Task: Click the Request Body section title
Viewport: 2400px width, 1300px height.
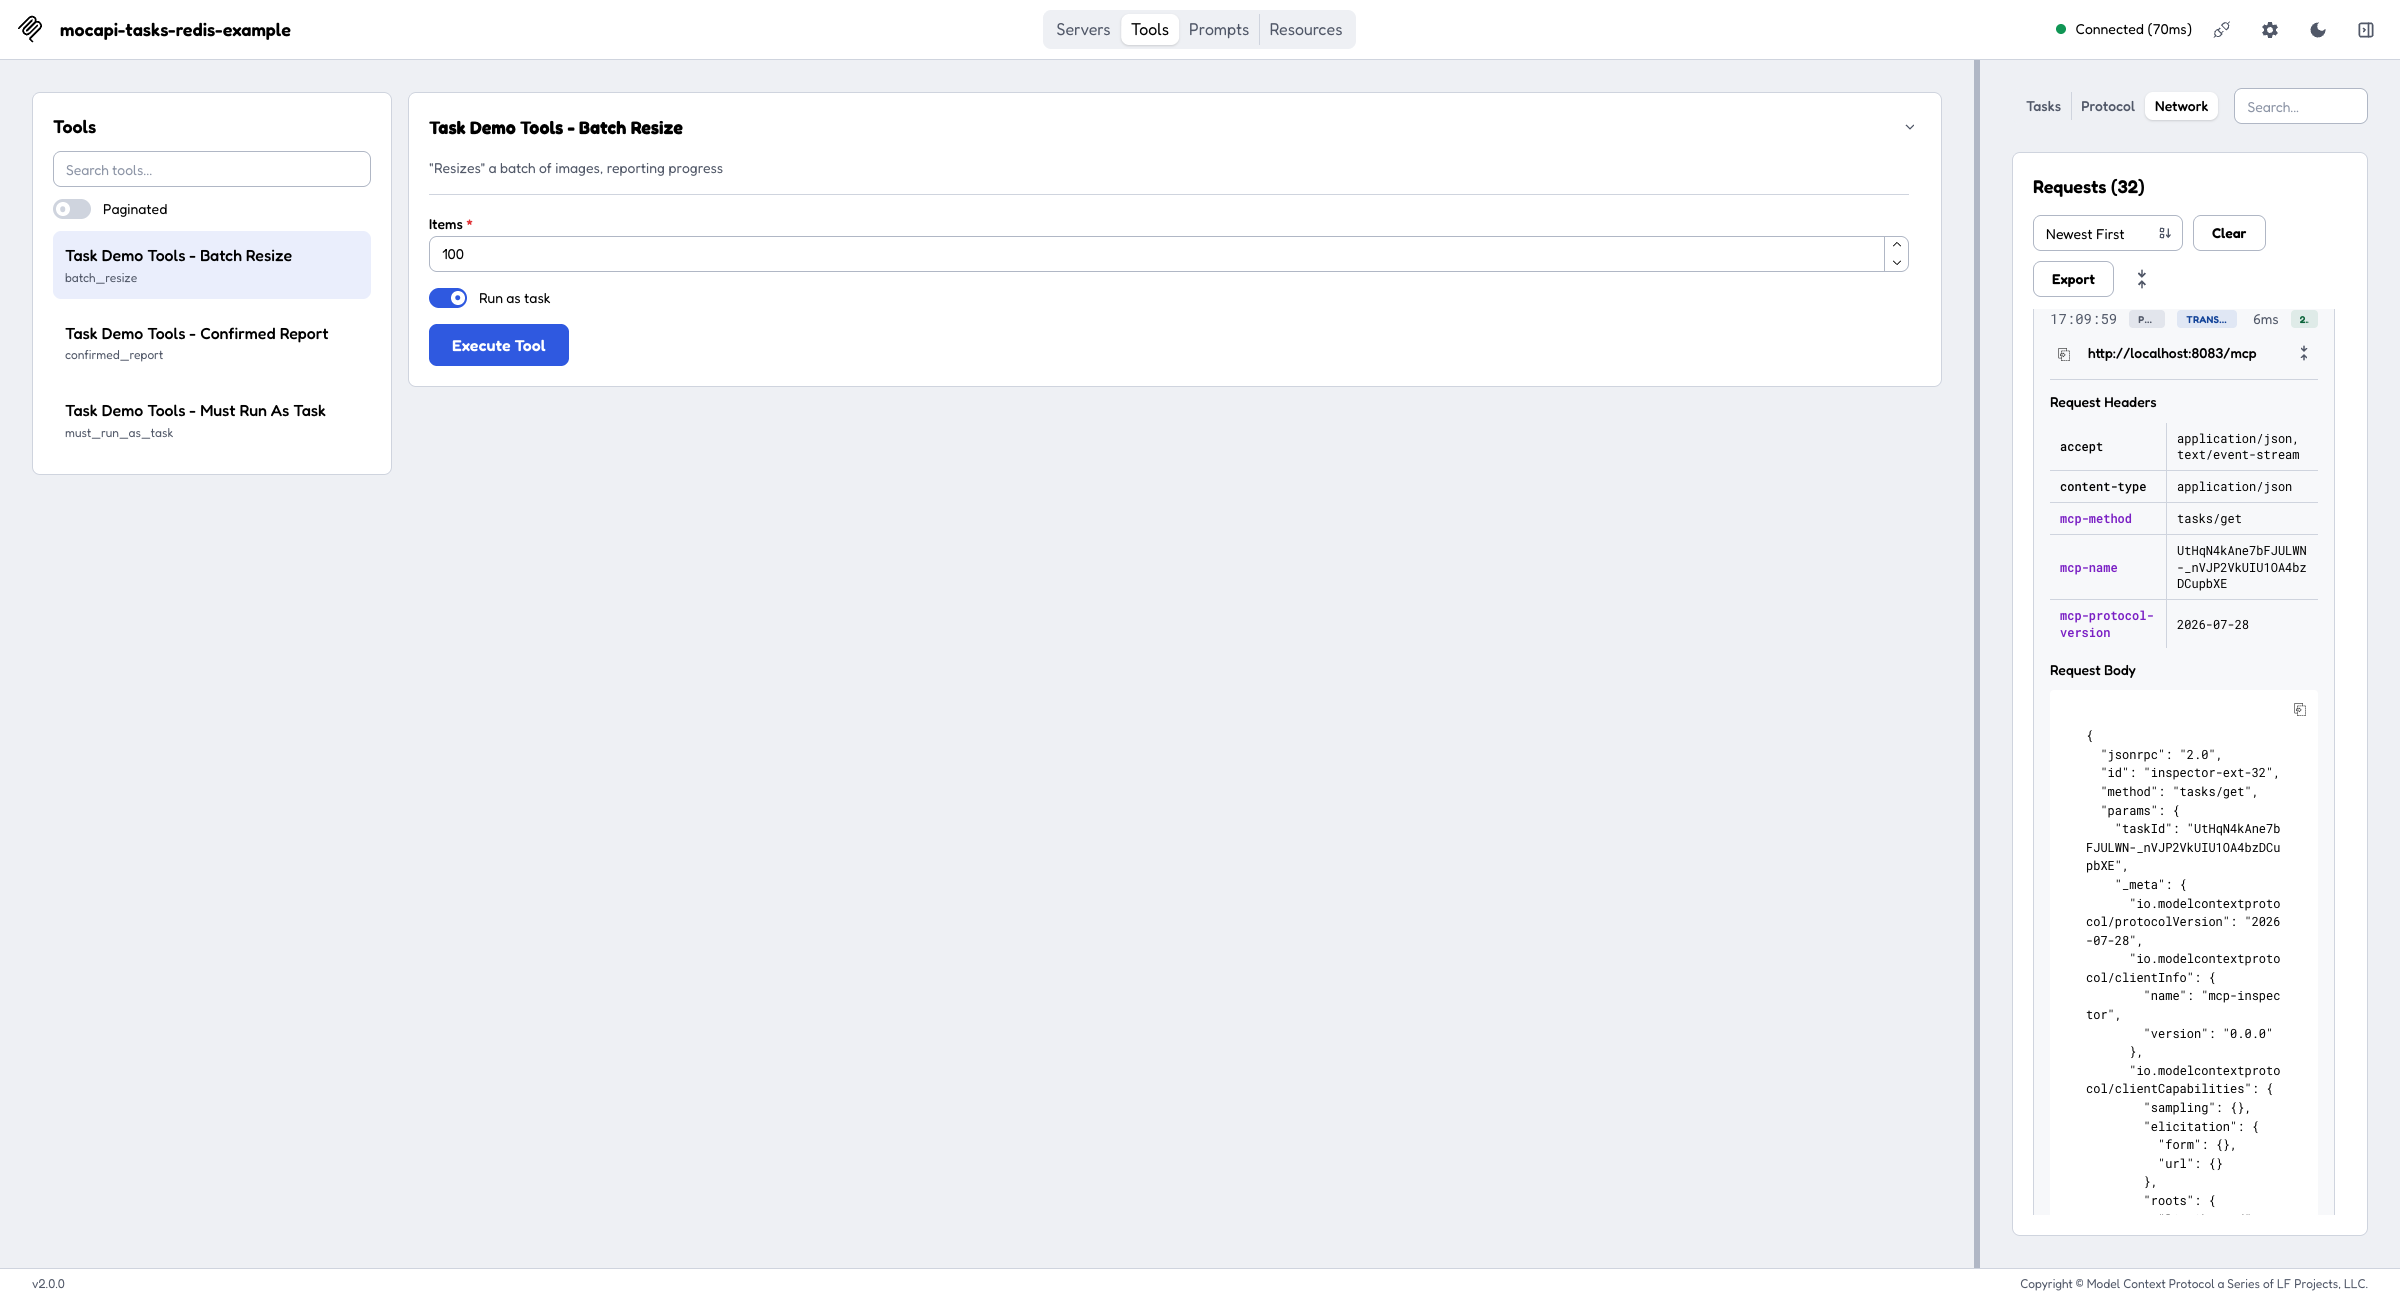Action: tap(2092, 670)
